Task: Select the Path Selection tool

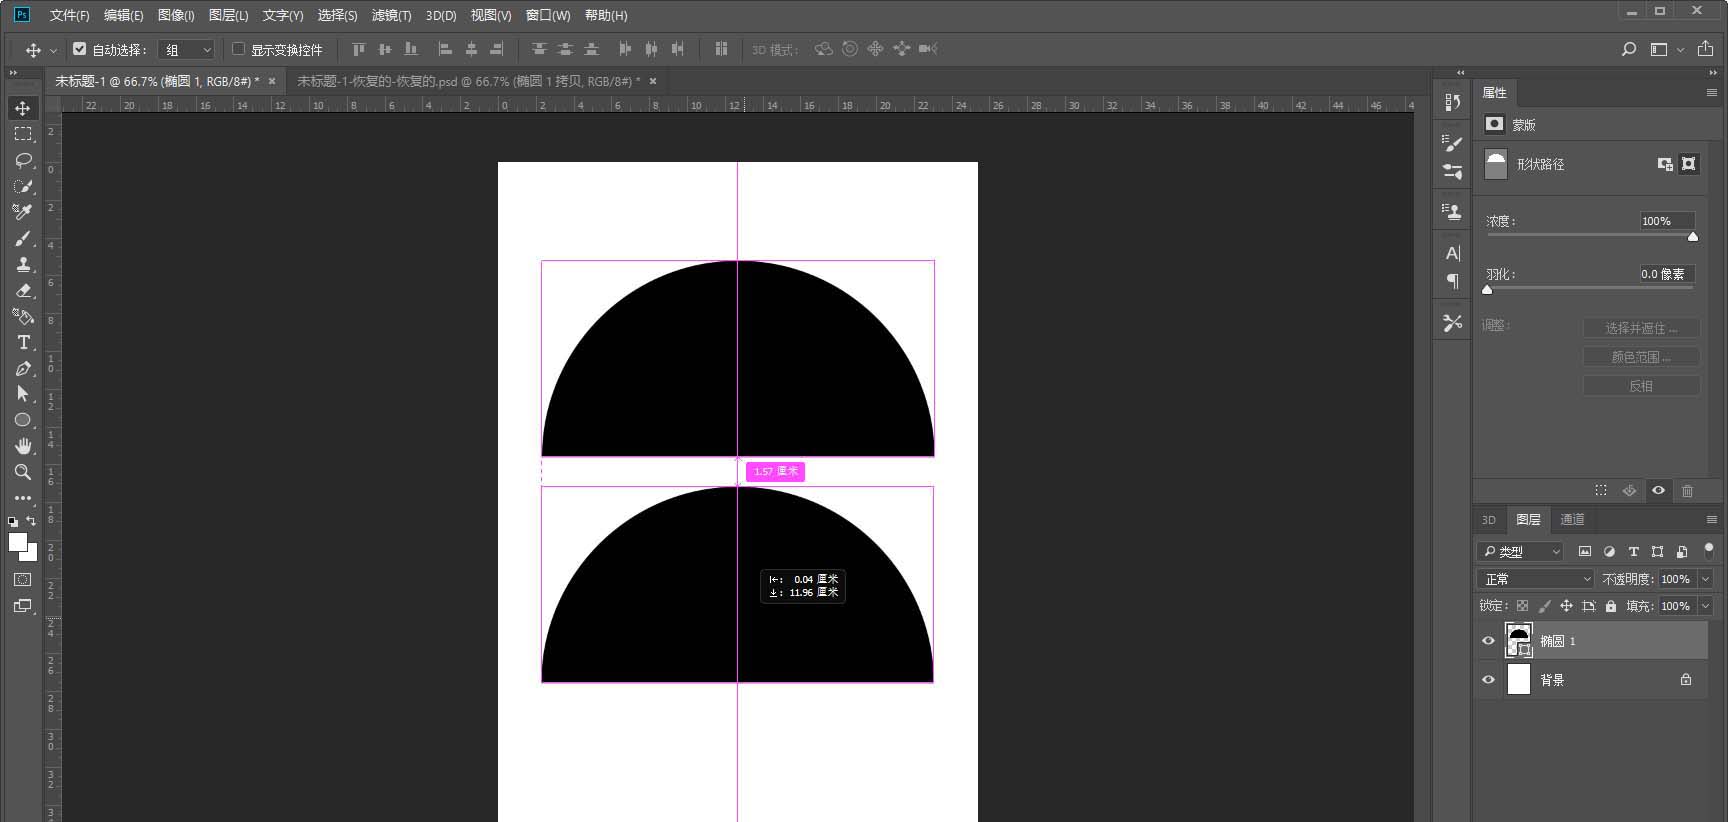Action: pyautogui.click(x=22, y=394)
